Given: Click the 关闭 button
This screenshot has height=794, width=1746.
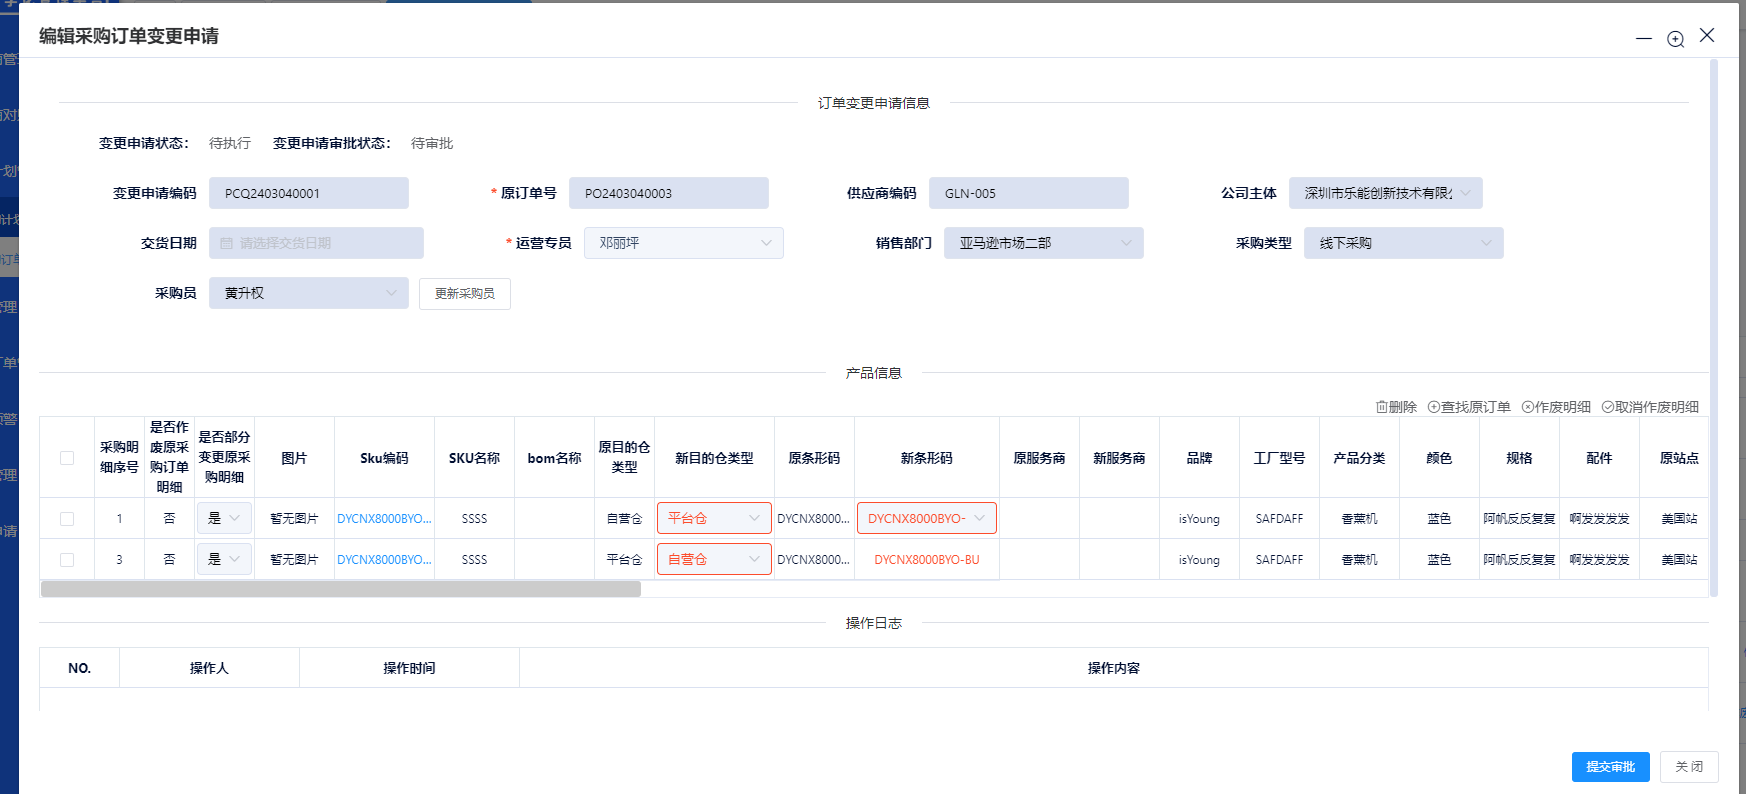Looking at the screenshot, I should 1689,767.
